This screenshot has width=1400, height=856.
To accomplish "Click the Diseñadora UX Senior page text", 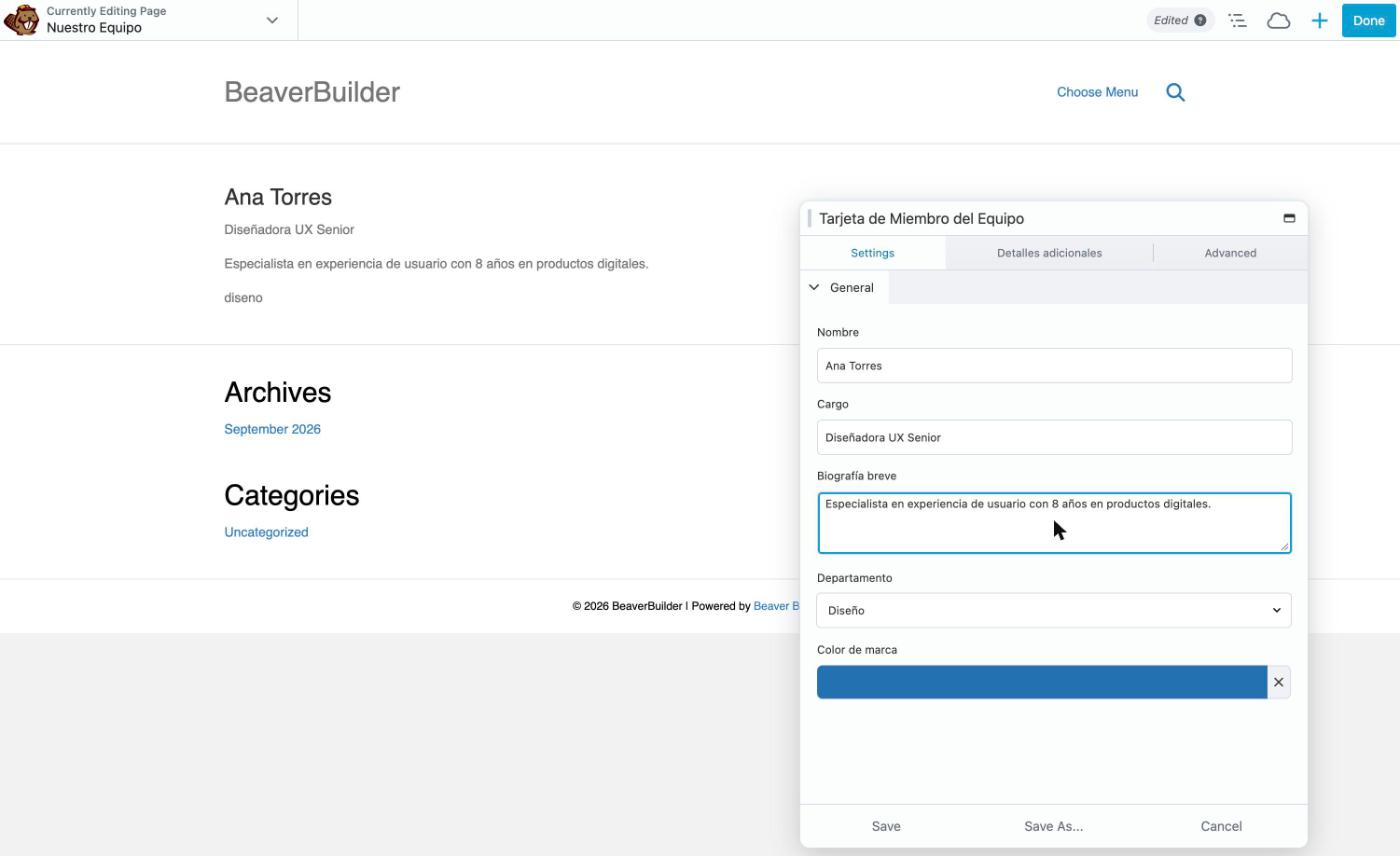I will [x=289, y=230].
